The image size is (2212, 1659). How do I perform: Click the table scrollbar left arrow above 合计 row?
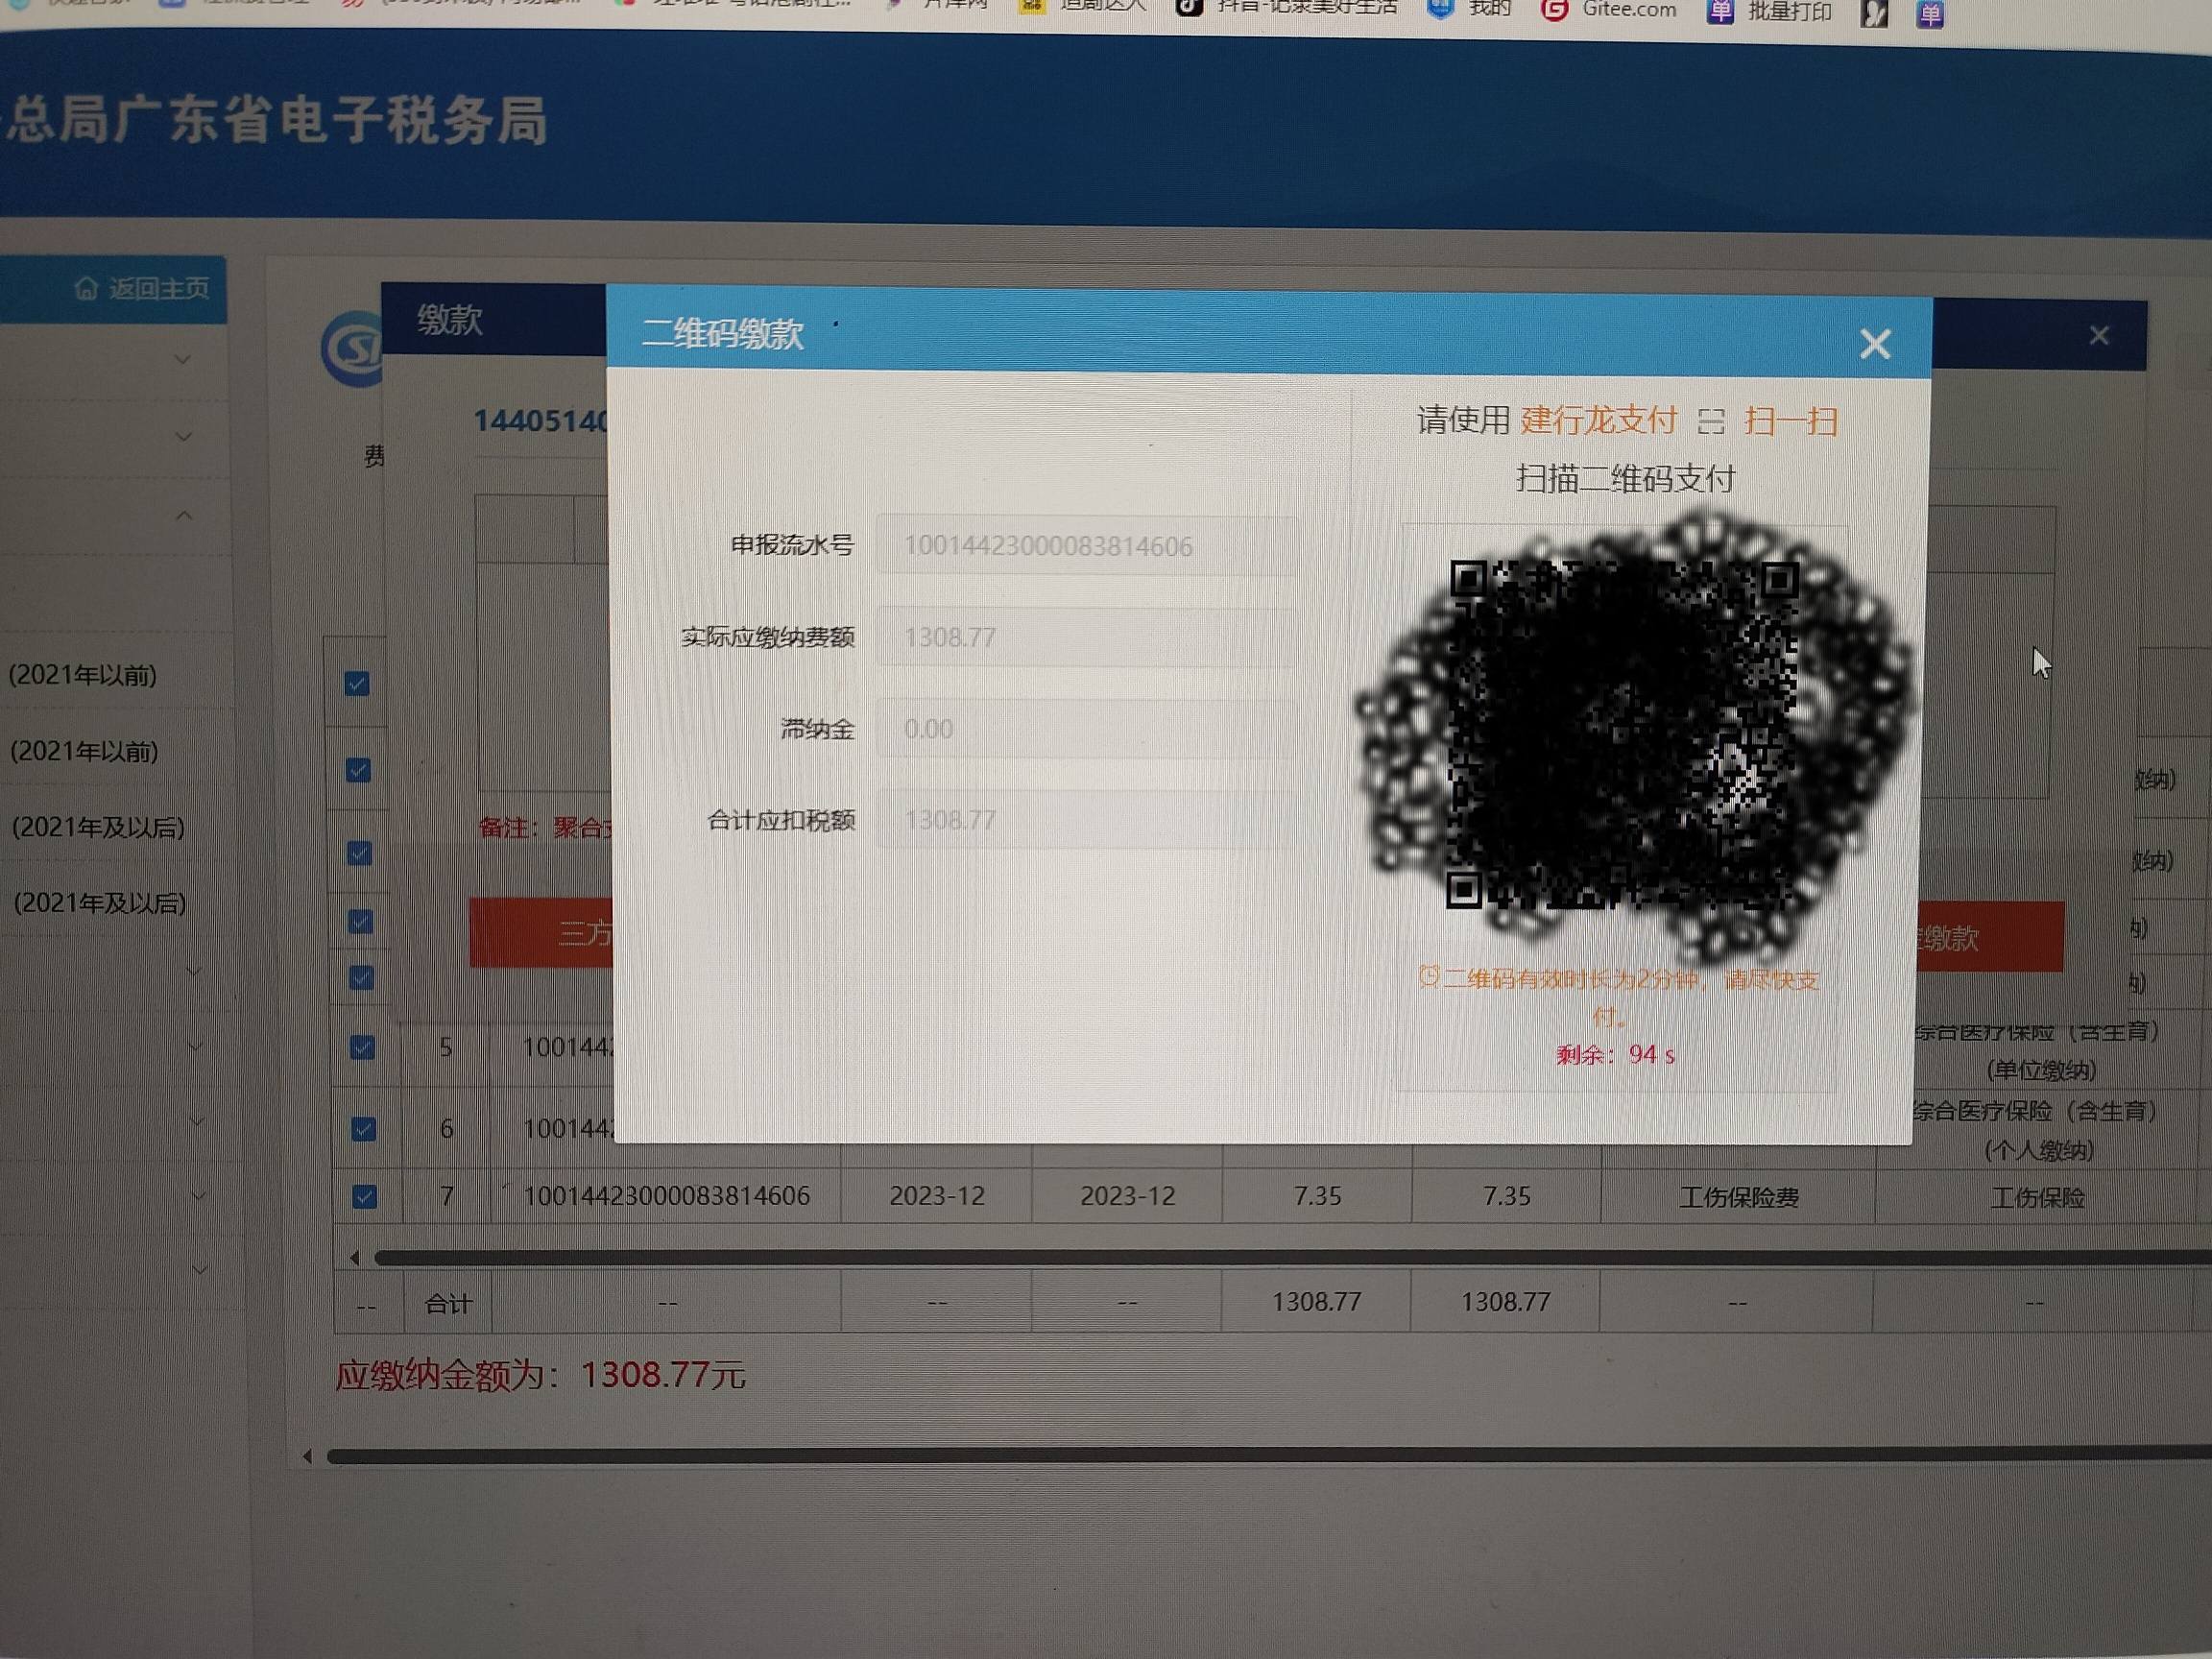click(354, 1257)
